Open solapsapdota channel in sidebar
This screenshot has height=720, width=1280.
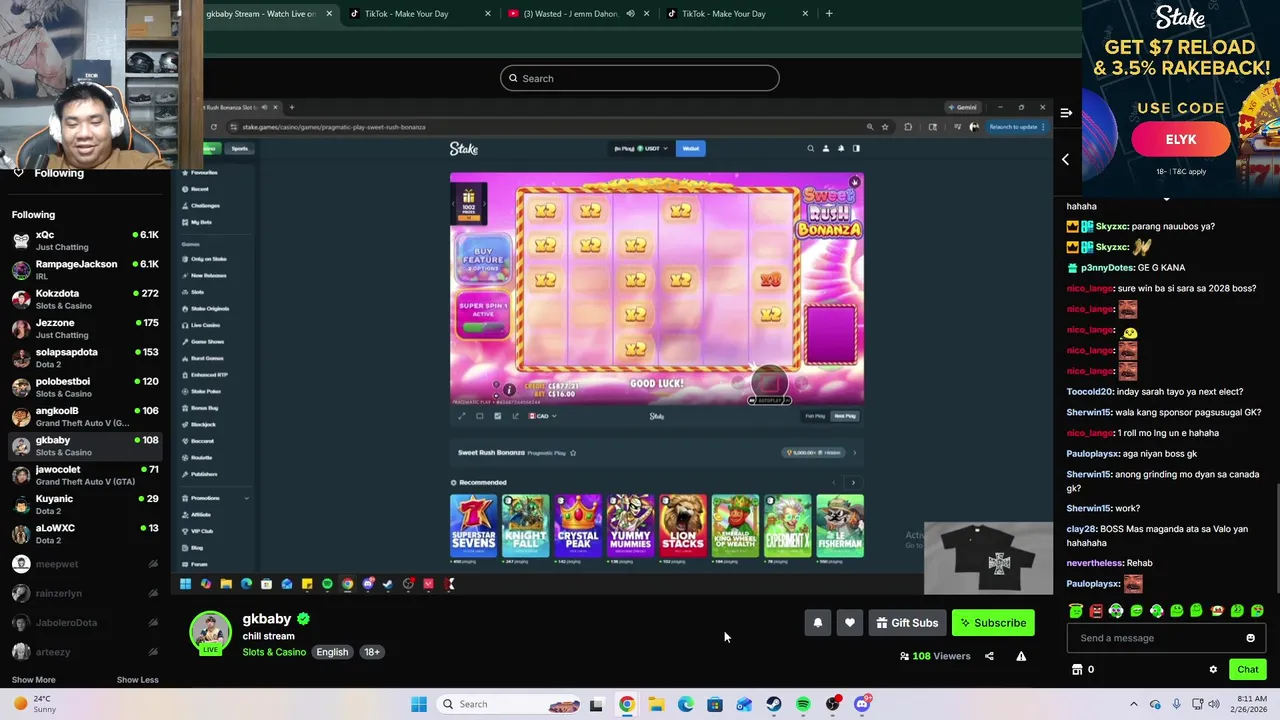tap(85, 358)
